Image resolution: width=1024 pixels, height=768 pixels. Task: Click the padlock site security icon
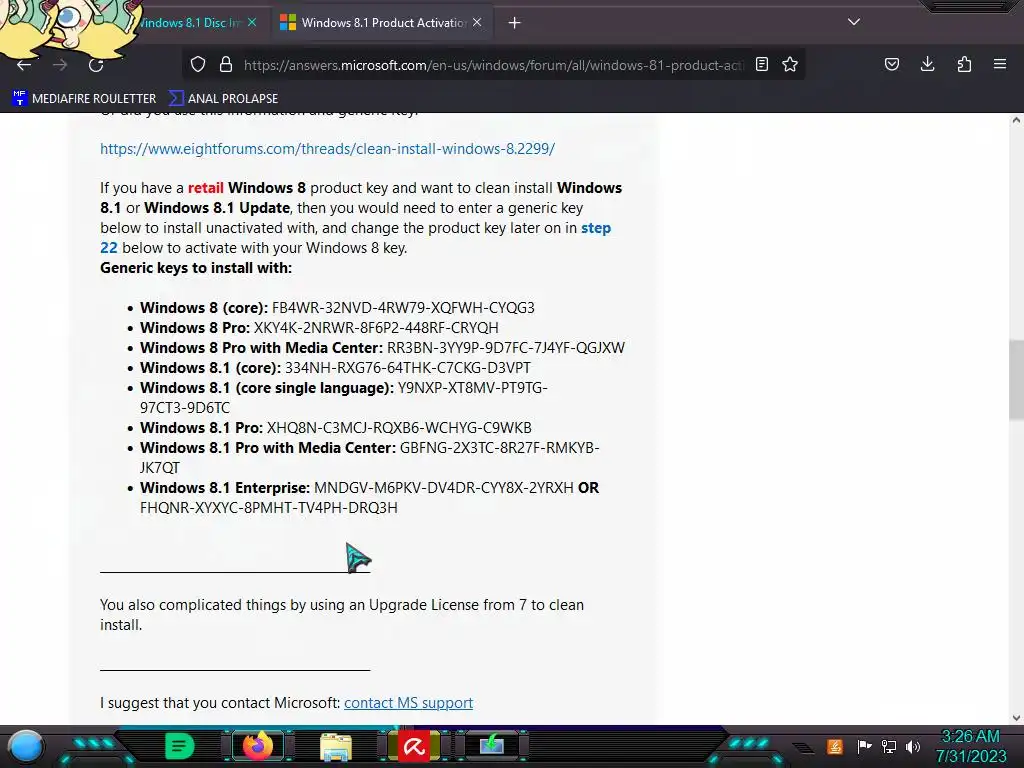pos(226,64)
